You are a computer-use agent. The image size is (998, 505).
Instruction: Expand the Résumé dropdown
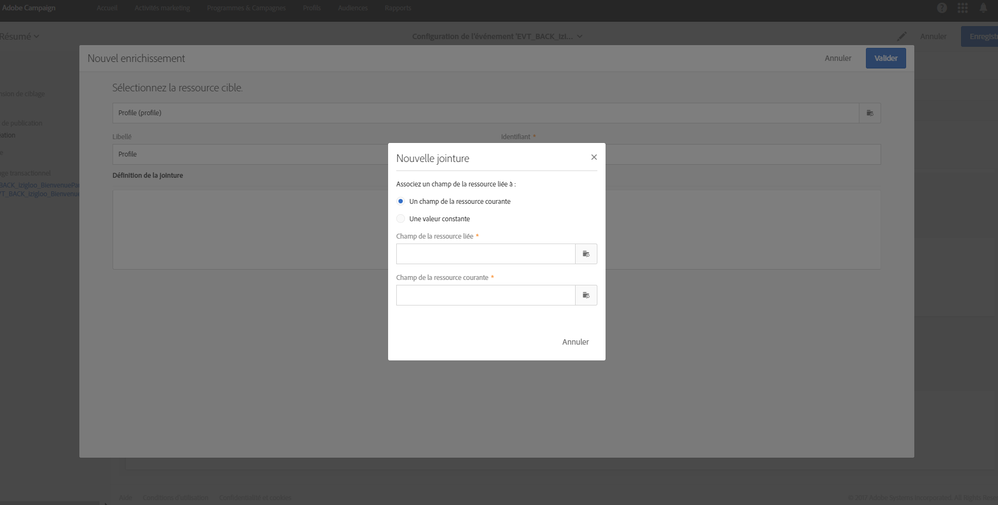tap(20, 37)
